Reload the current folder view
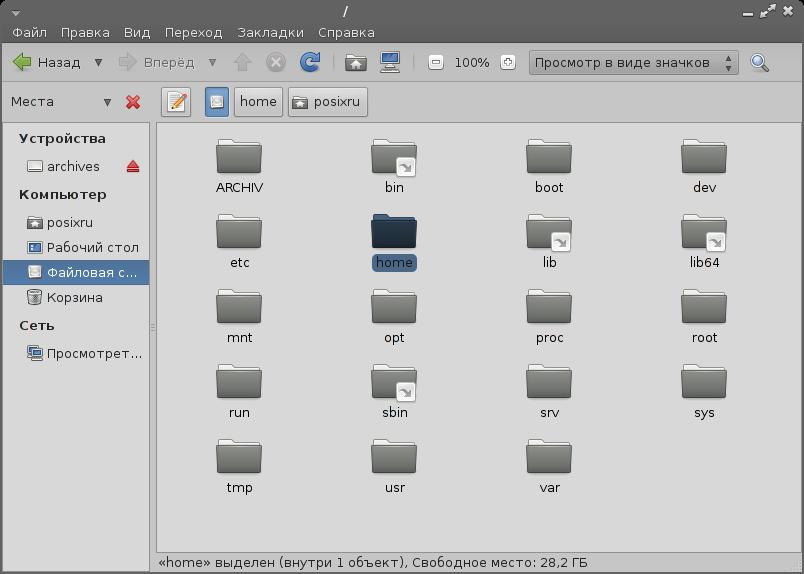 coord(310,62)
